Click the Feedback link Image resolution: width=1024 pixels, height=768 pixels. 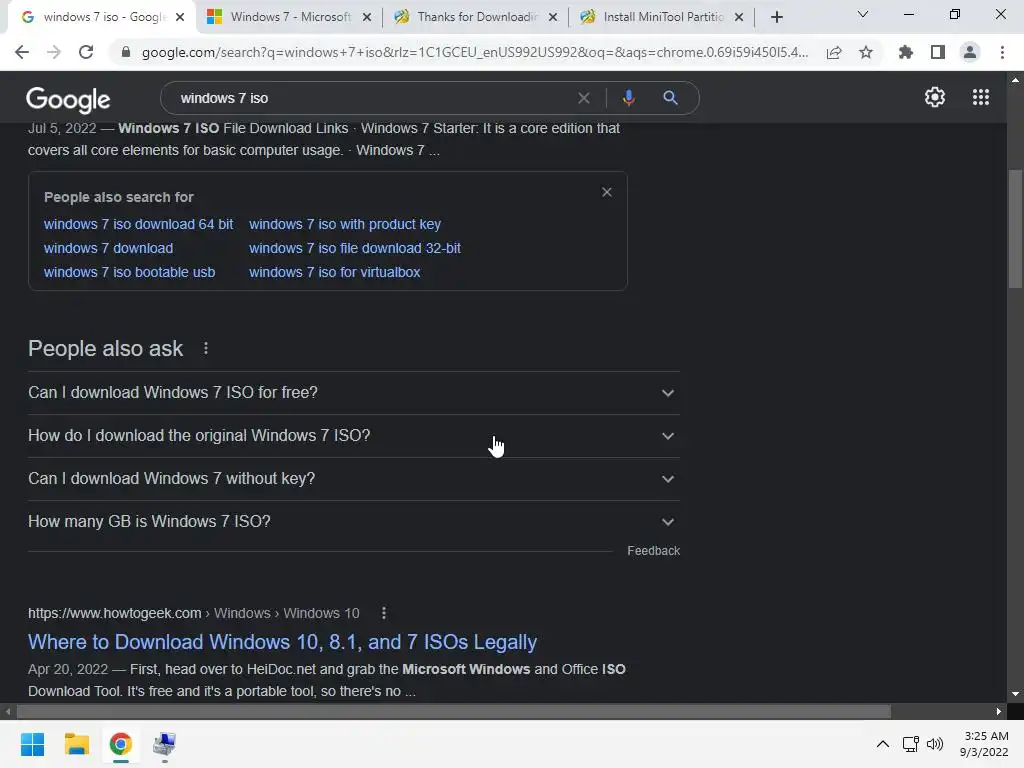653,551
